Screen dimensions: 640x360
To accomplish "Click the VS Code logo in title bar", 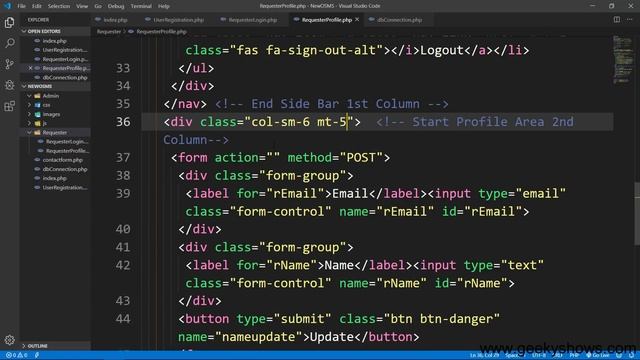I will [7, 6].
